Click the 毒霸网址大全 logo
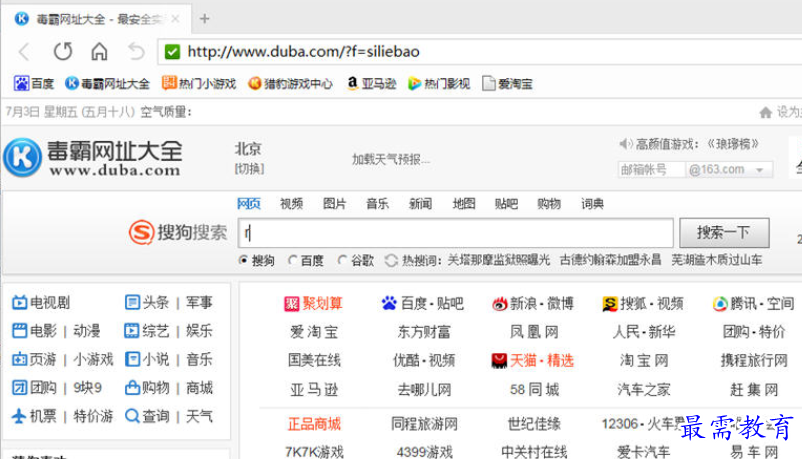The image size is (802, 459). (93, 158)
